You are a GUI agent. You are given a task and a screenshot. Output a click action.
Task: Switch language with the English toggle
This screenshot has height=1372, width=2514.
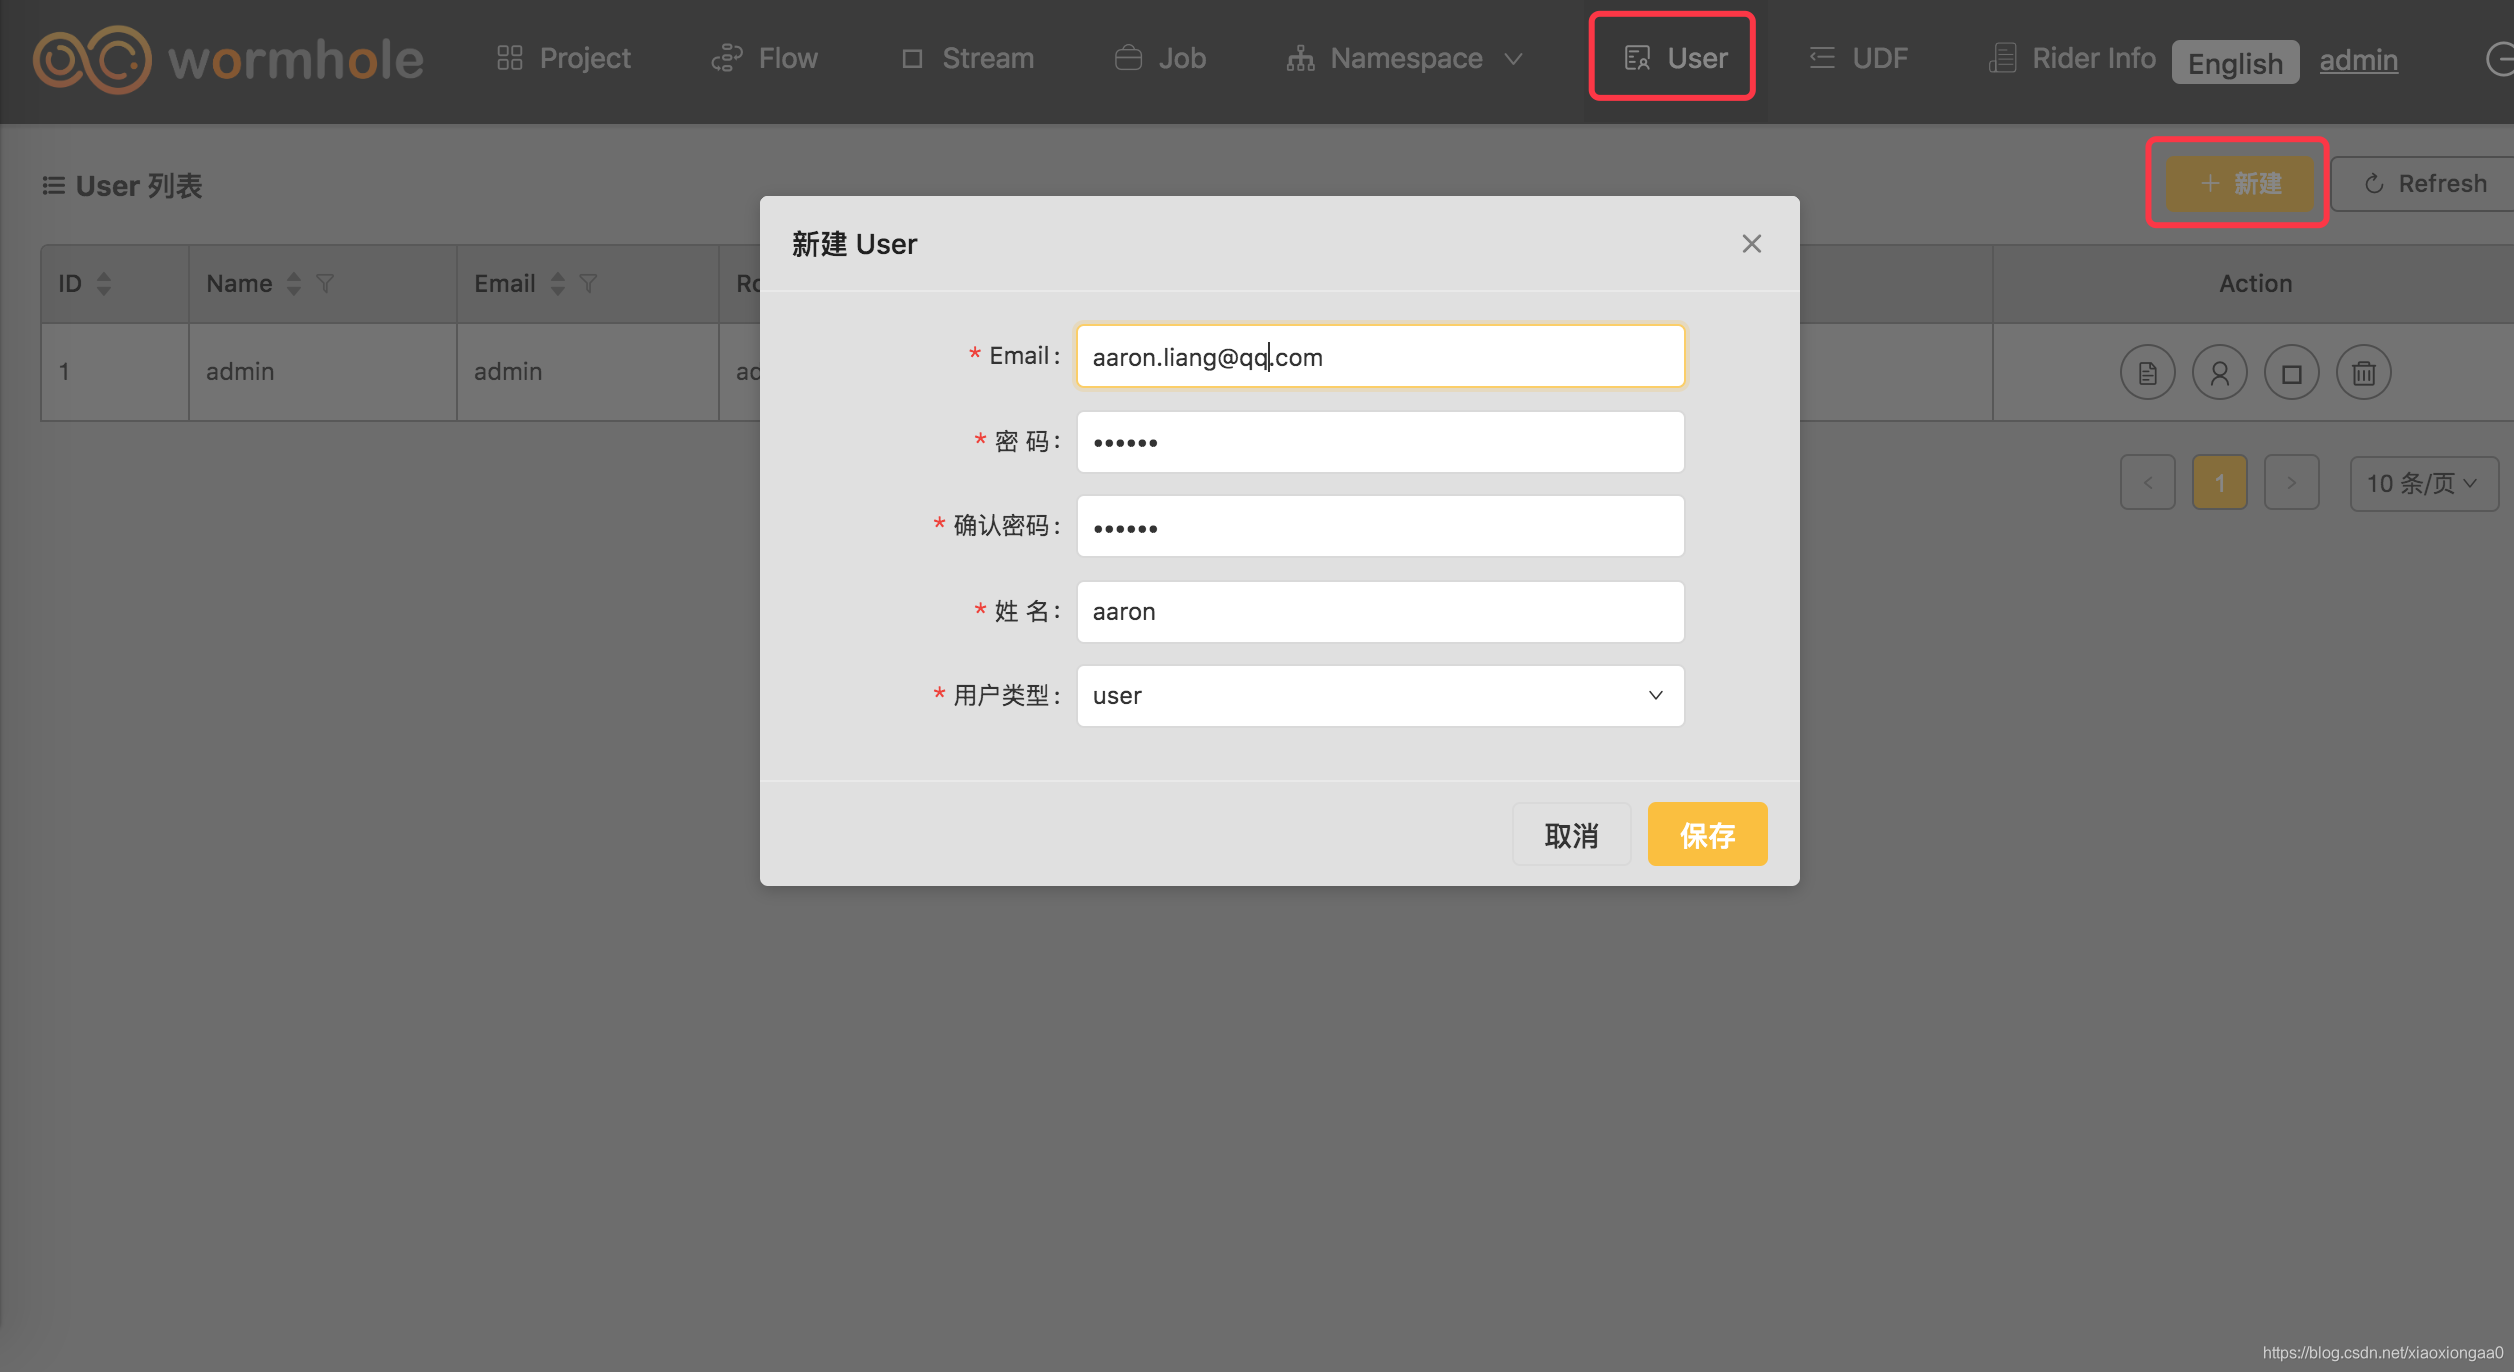pyautogui.click(x=2234, y=63)
